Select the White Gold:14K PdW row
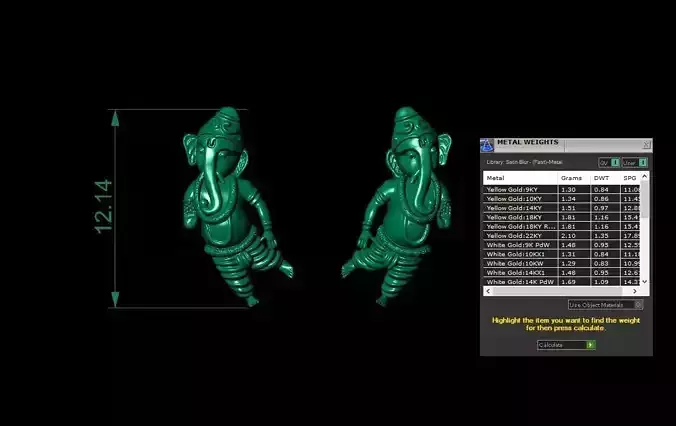 [562, 282]
